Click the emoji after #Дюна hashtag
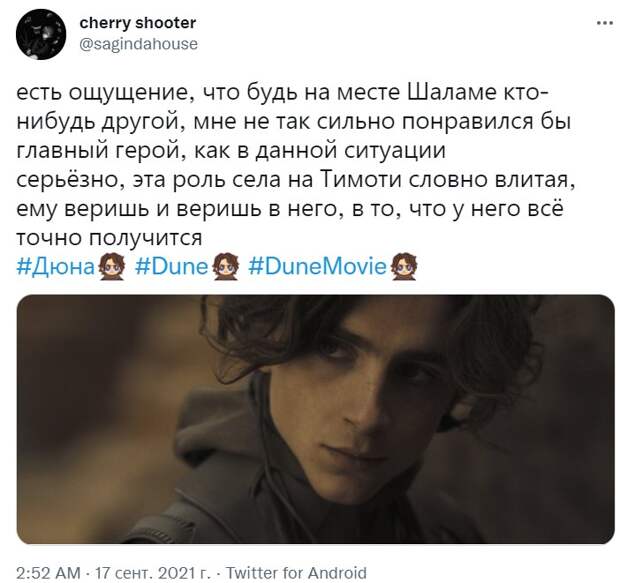The width and height of the screenshot is (620, 583). [x=112, y=267]
